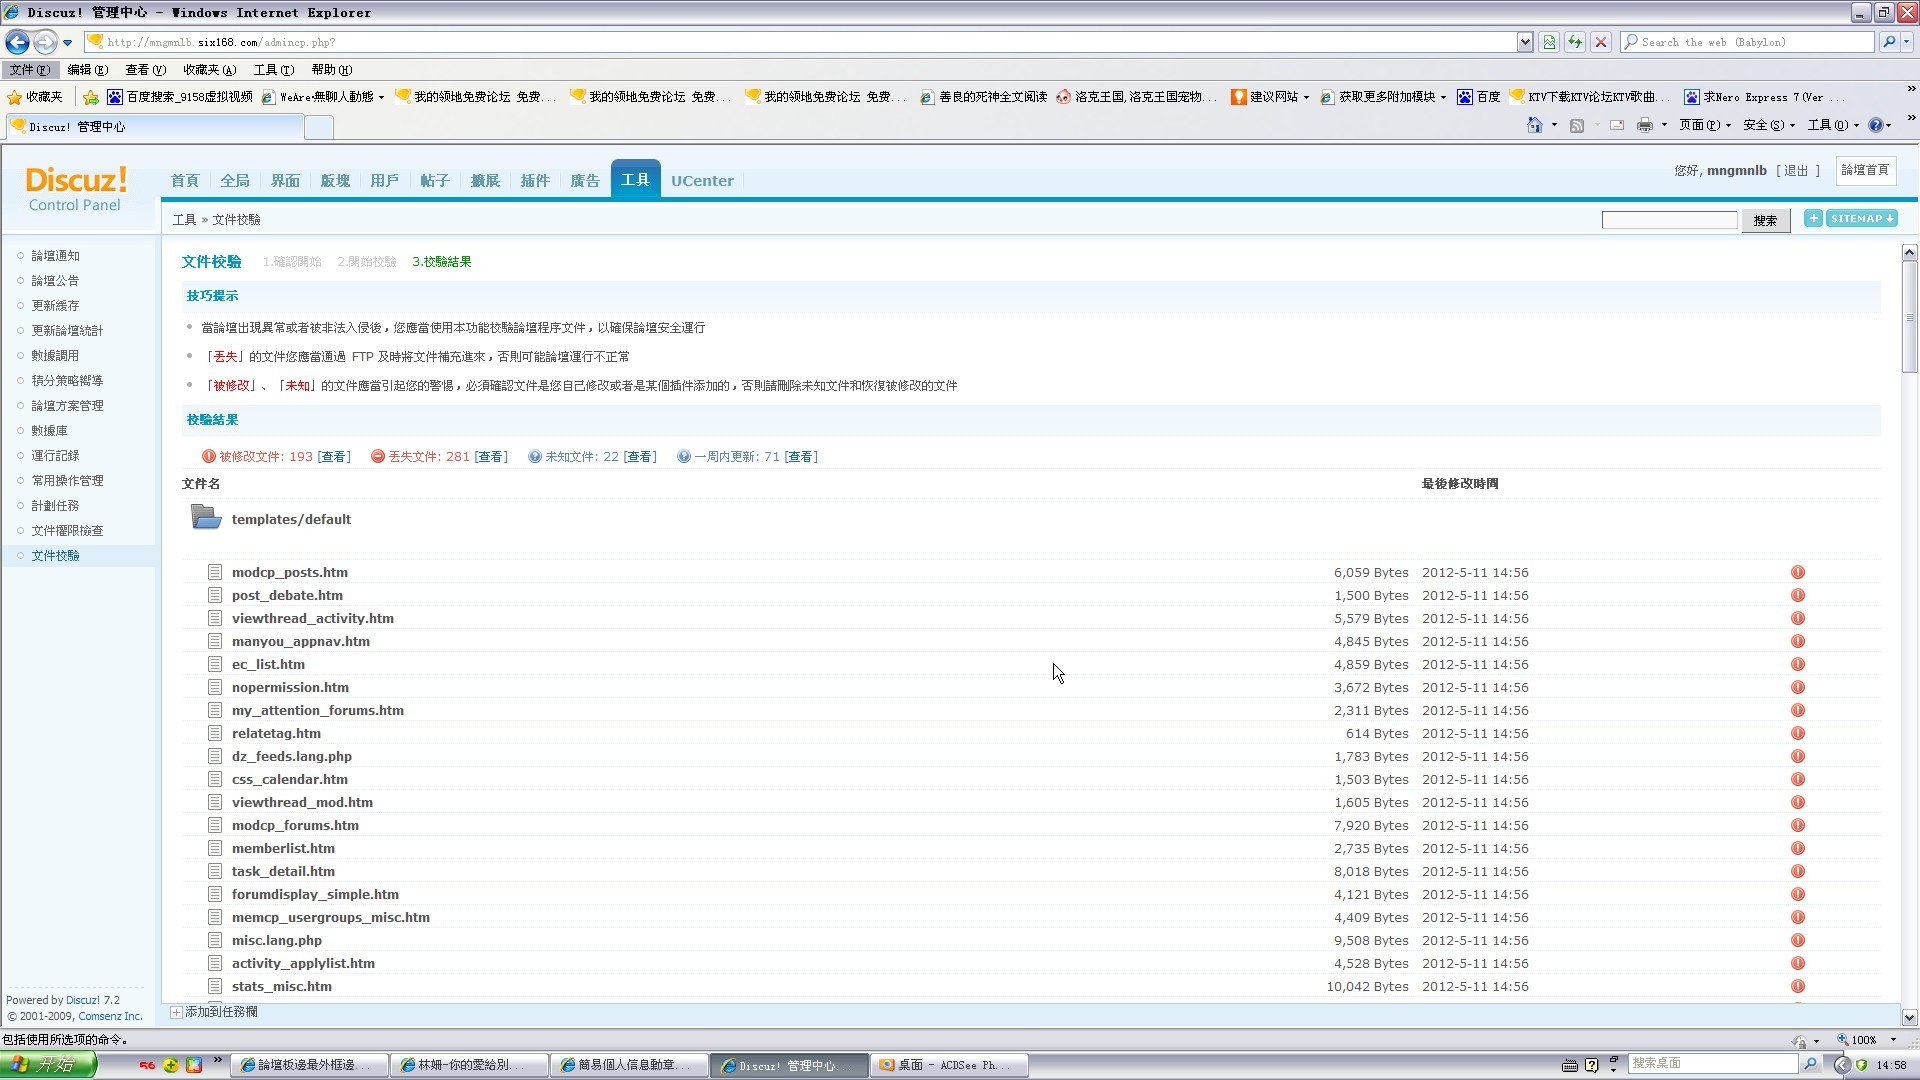Screen dimensions: 1920x1080
Task: Expand the 添加到任務欄 plus toggle
Action: click(176, 1012)
